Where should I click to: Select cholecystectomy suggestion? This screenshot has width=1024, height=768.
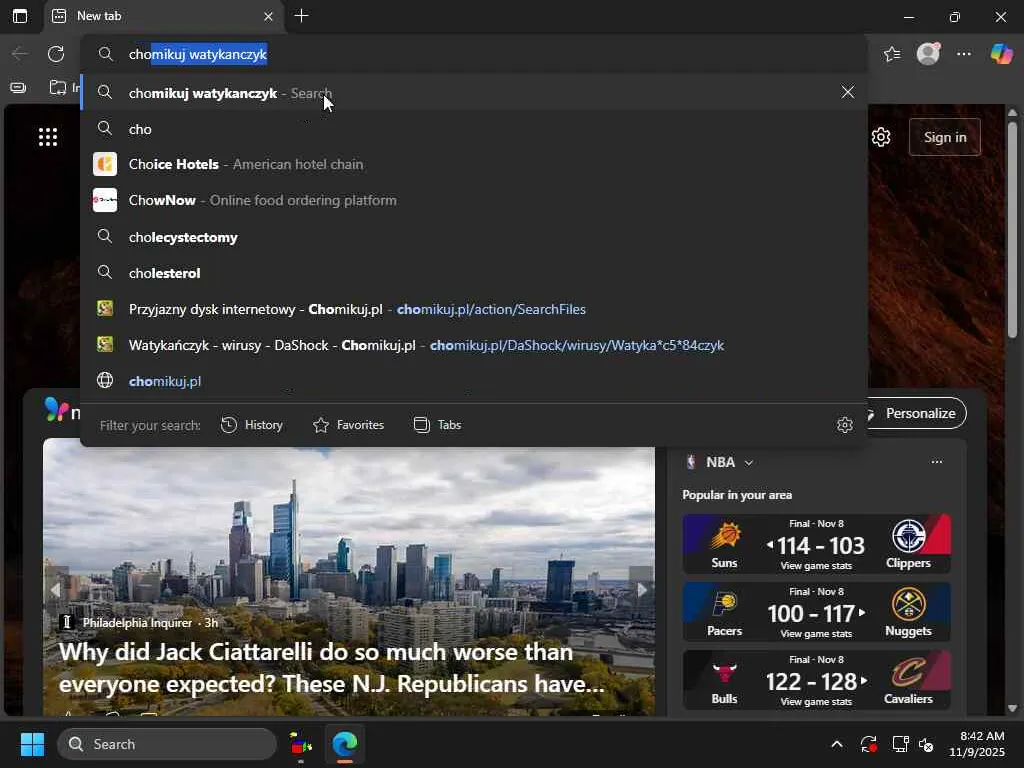coord(474,237)
